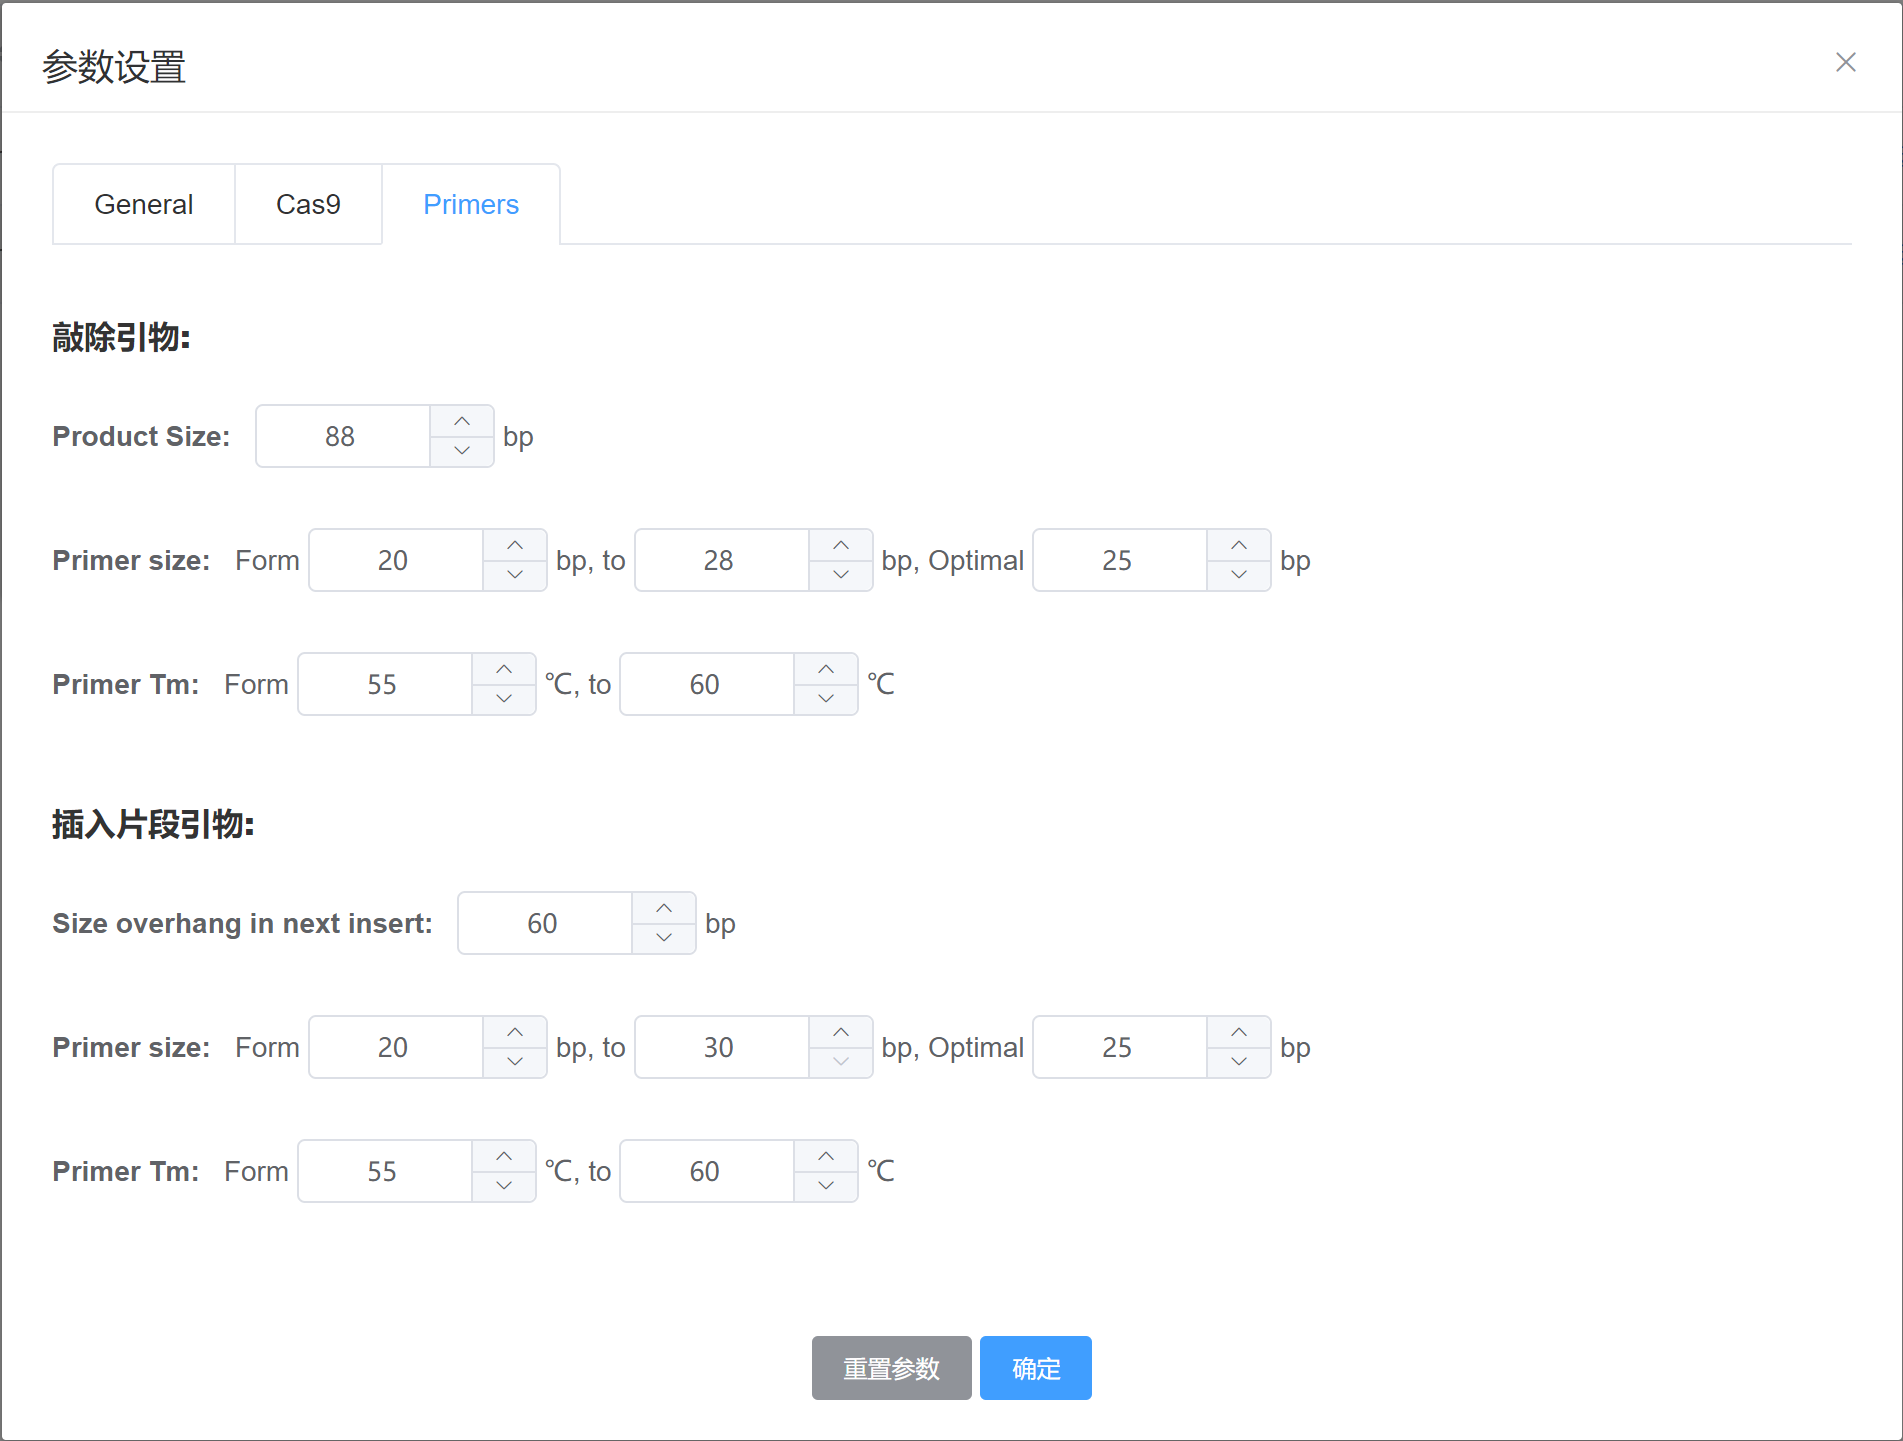
Task: Increase insert primer optimal size
Action: (1239, 1032)
